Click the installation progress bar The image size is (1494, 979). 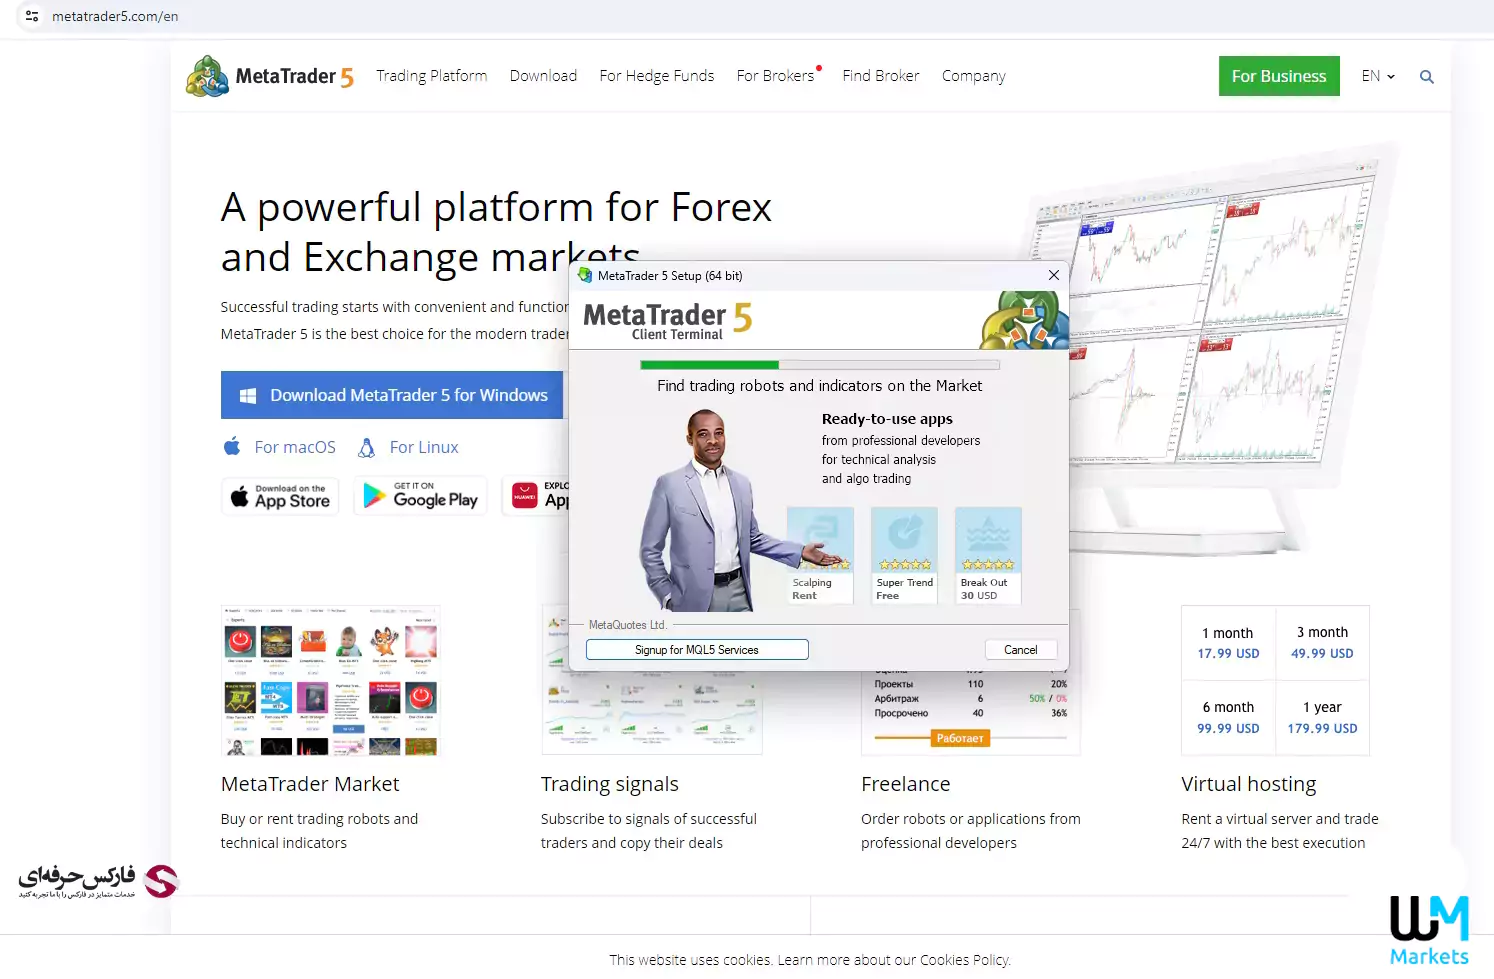[820, 365]
